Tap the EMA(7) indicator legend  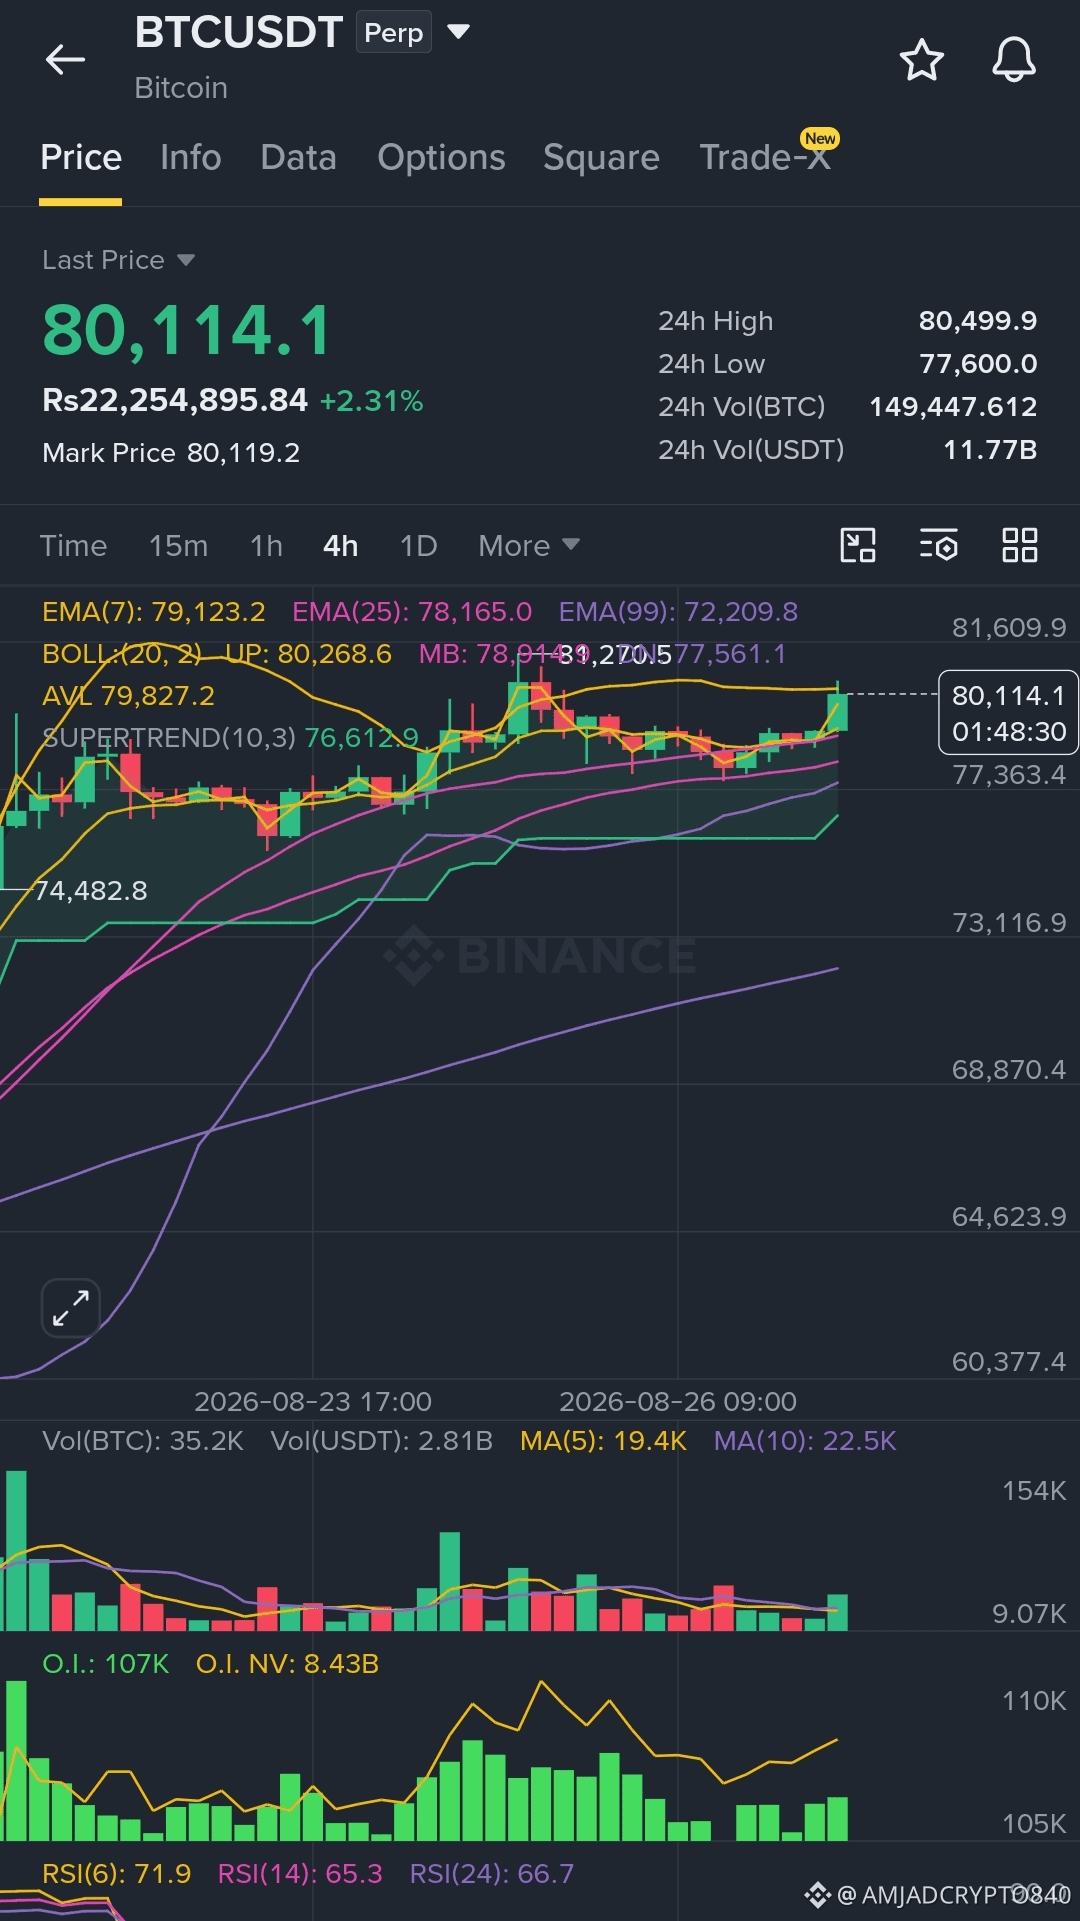tap(154, 611)
